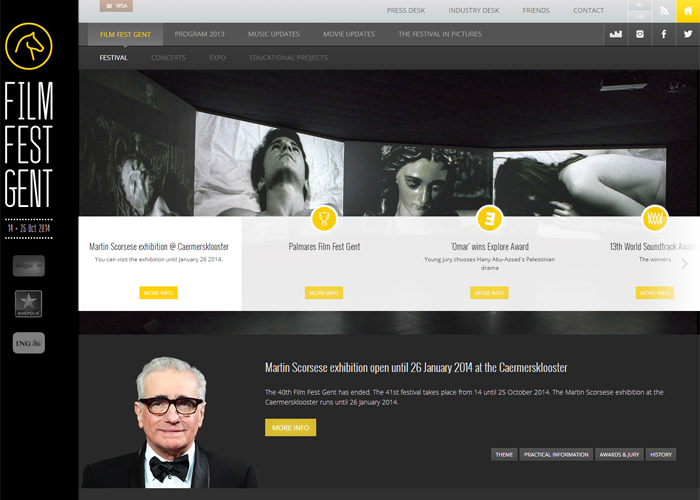Click More Info under 13th World Soundtrack Awards
This screenshot has width=700, height=500.
655,293
